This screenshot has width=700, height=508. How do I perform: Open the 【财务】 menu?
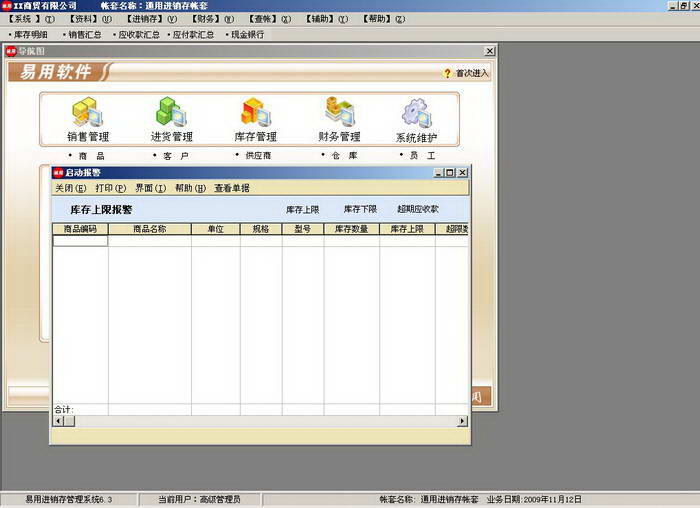pyautogui.click(x=212, y=19)
